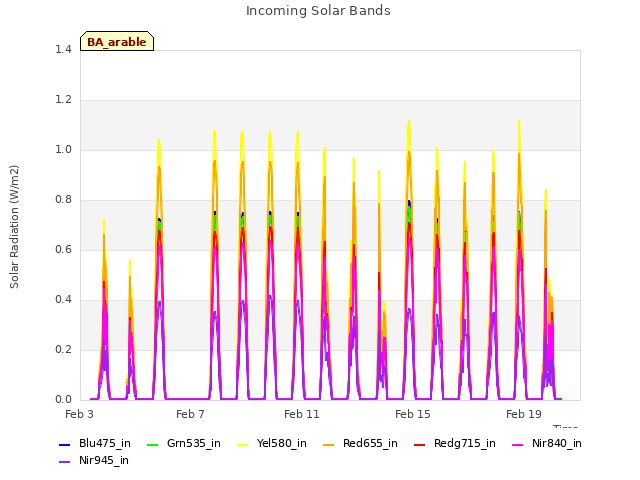Toggle the Grn535_in legend entry
The image size is (640, 480).
(x=183, y=444)
